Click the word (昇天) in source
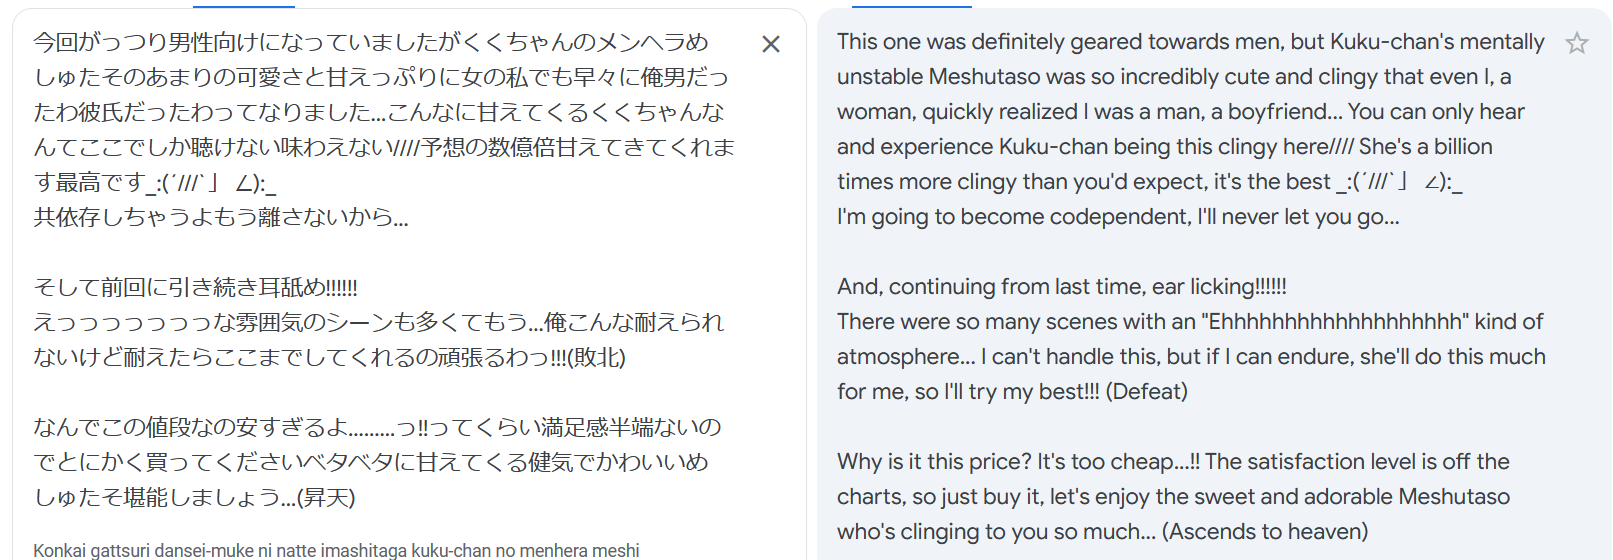The width and height of the screenshot is (1613, 560). click(x=326, y=497)
